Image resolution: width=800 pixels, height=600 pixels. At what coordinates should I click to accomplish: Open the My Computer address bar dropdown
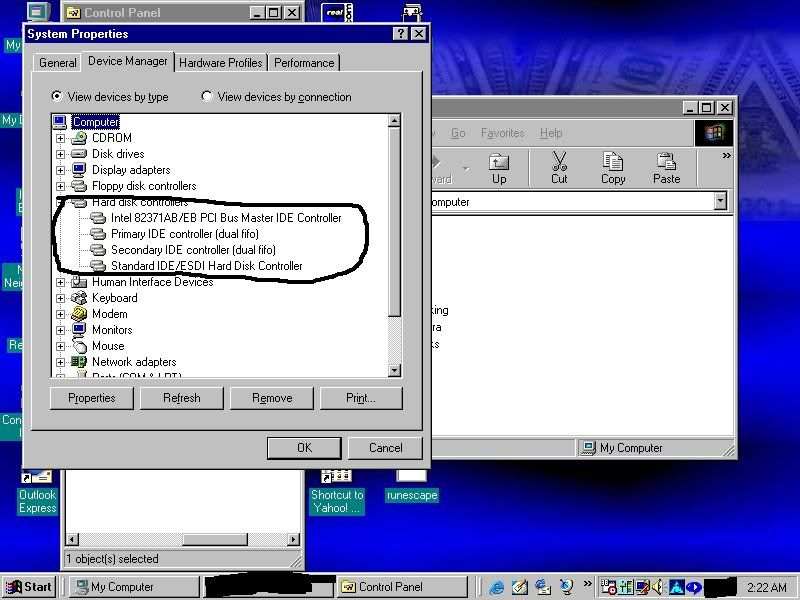tap(720, 201)
